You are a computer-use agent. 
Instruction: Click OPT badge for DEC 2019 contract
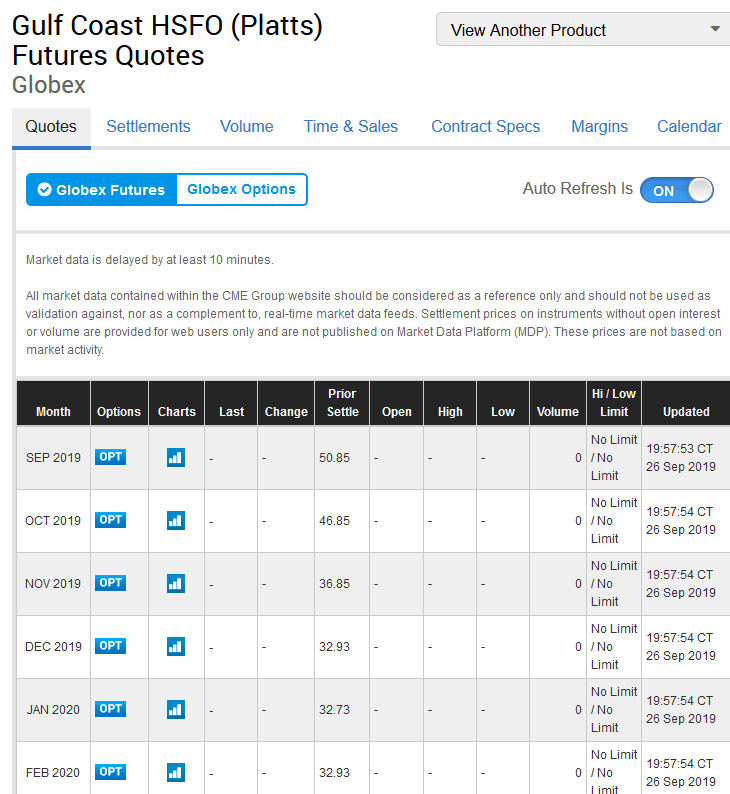coord(110,646)
